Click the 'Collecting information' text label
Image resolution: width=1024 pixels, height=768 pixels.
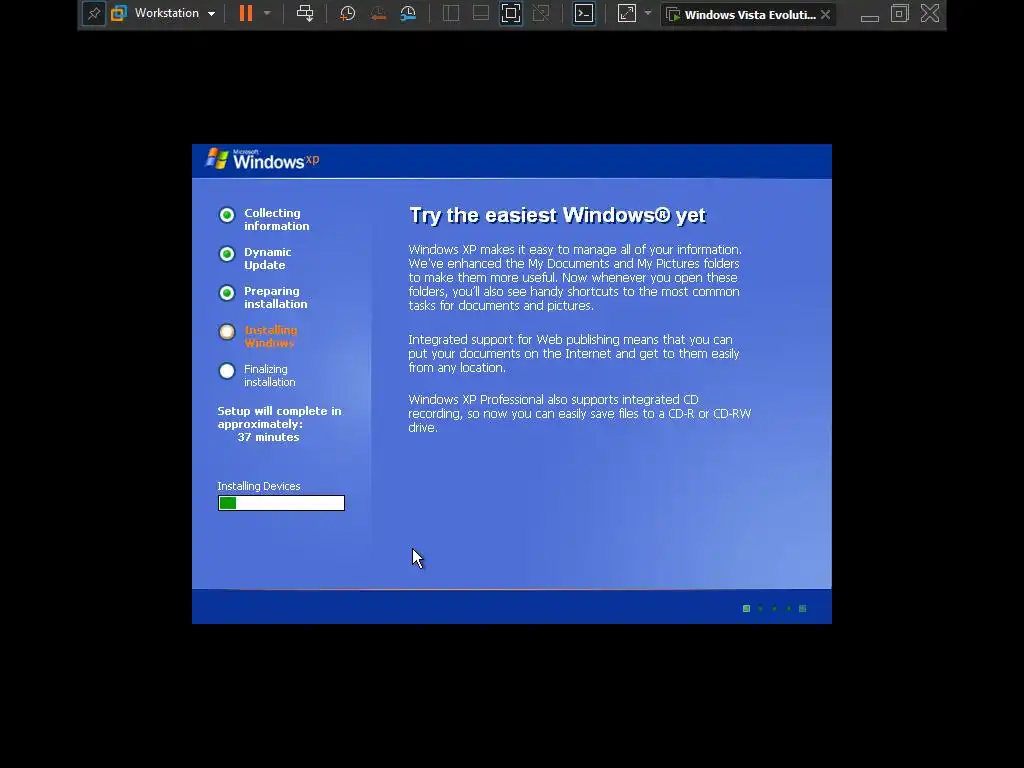[x=276, y=219]
